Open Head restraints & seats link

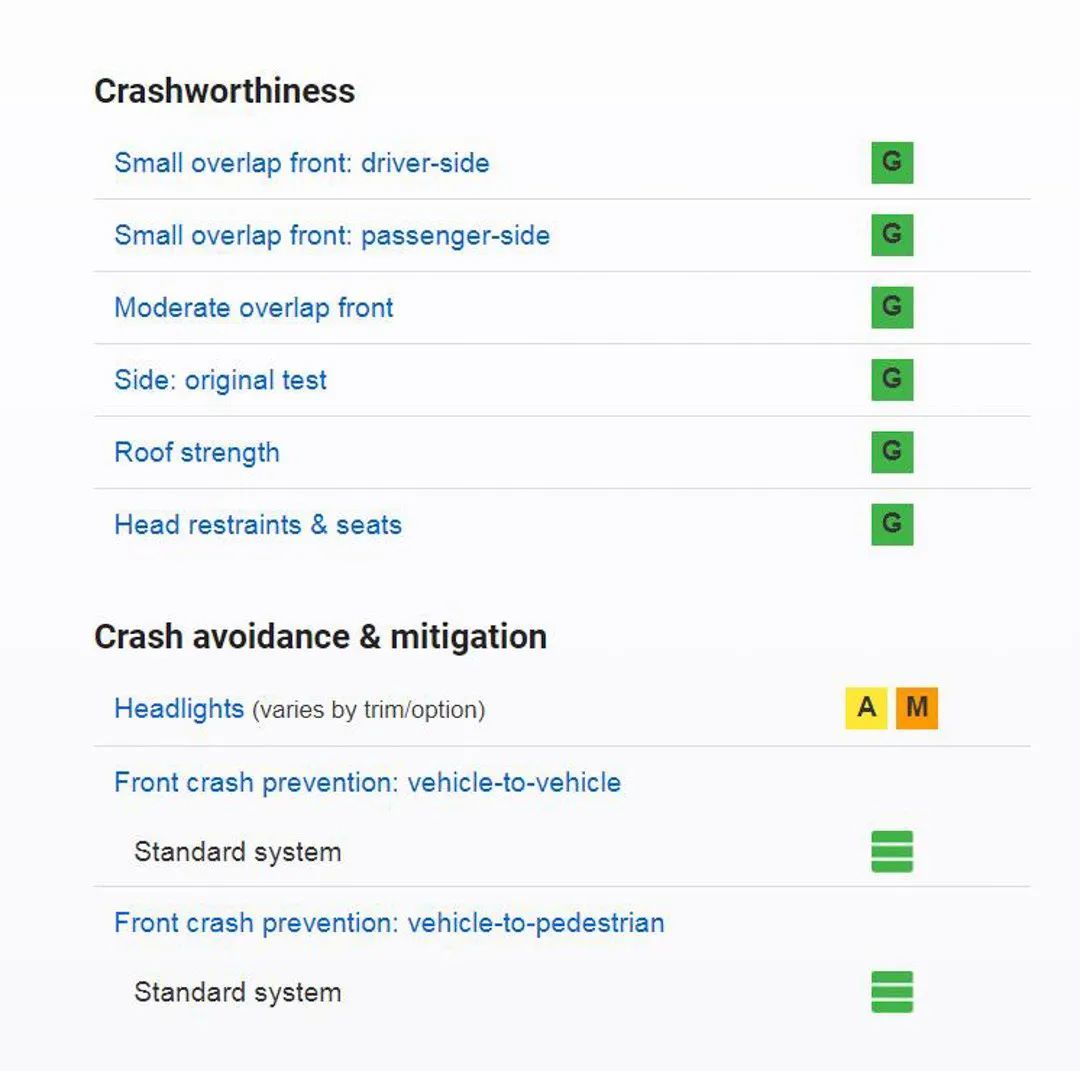[257, 525]
